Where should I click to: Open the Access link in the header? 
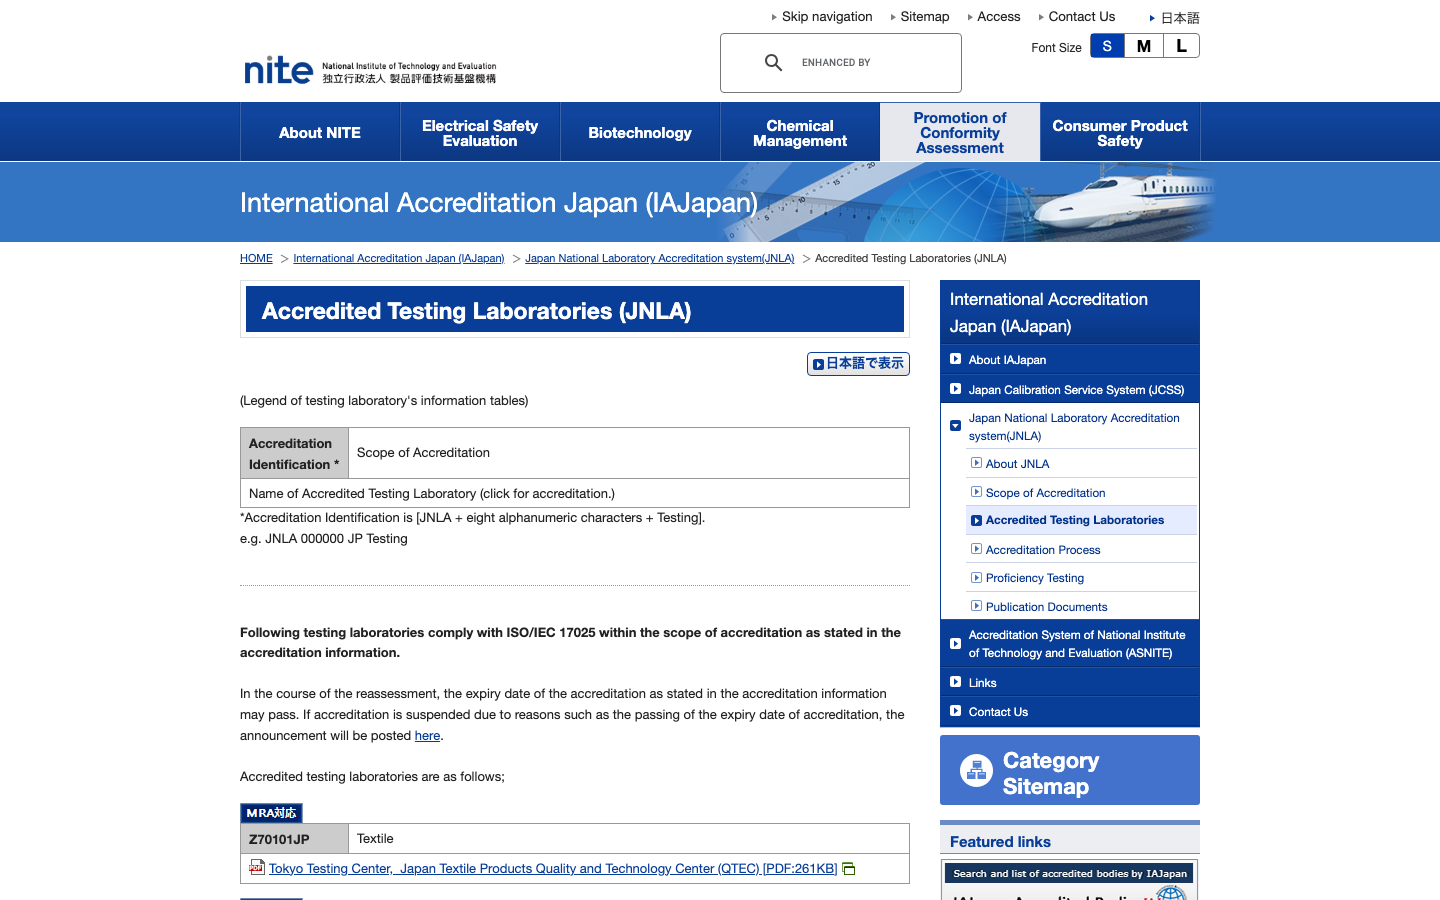[x=999, y=17]
